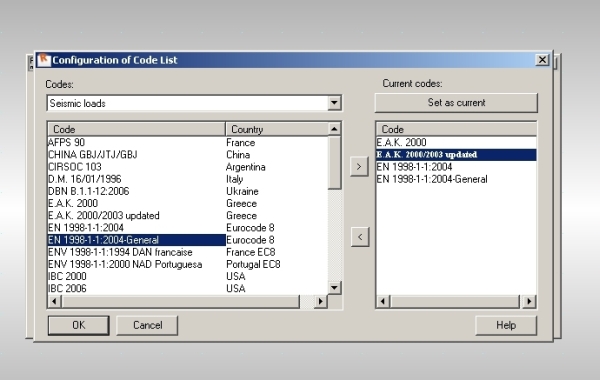Cancel the Configuration of Code List dialog
Screen dimensions: 600x380
pyautogui.click(x=147, y=325)
